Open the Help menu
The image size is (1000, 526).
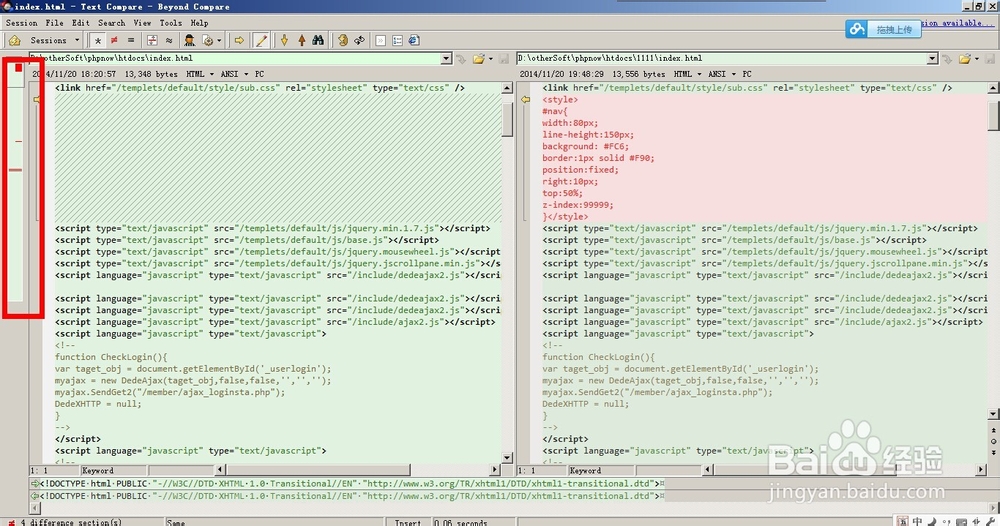200,23
